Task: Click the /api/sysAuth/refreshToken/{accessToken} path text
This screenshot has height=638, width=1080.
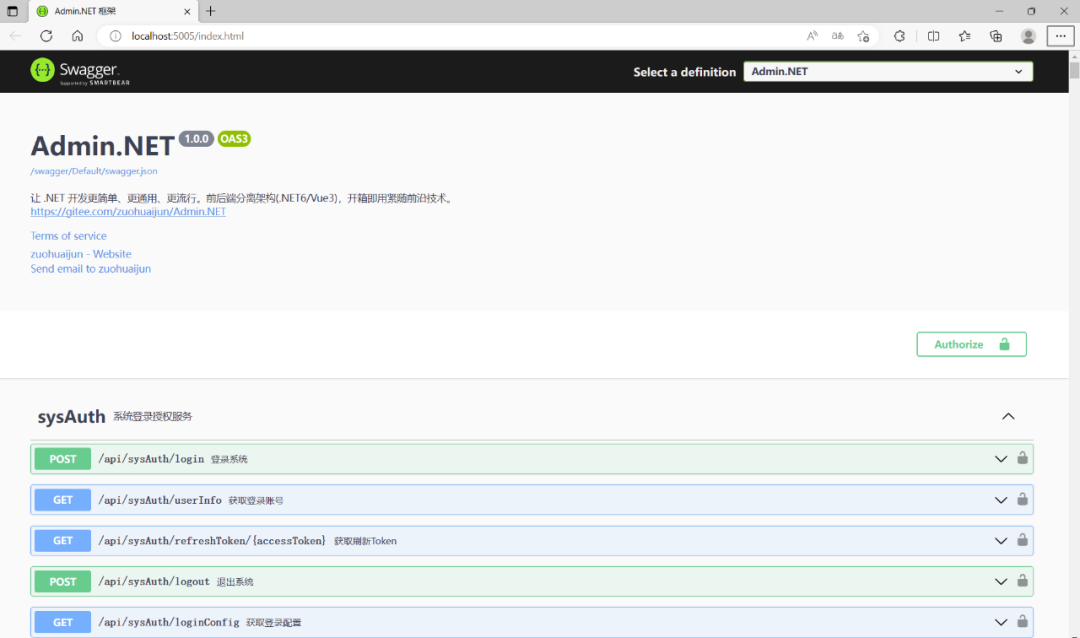Action: (212, 541)
